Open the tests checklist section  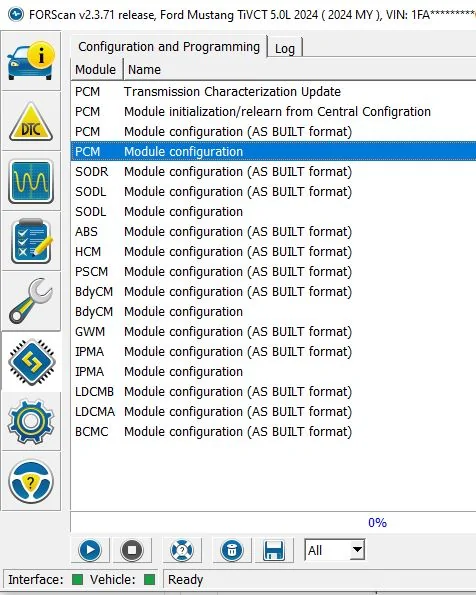[x=31, y=241]
